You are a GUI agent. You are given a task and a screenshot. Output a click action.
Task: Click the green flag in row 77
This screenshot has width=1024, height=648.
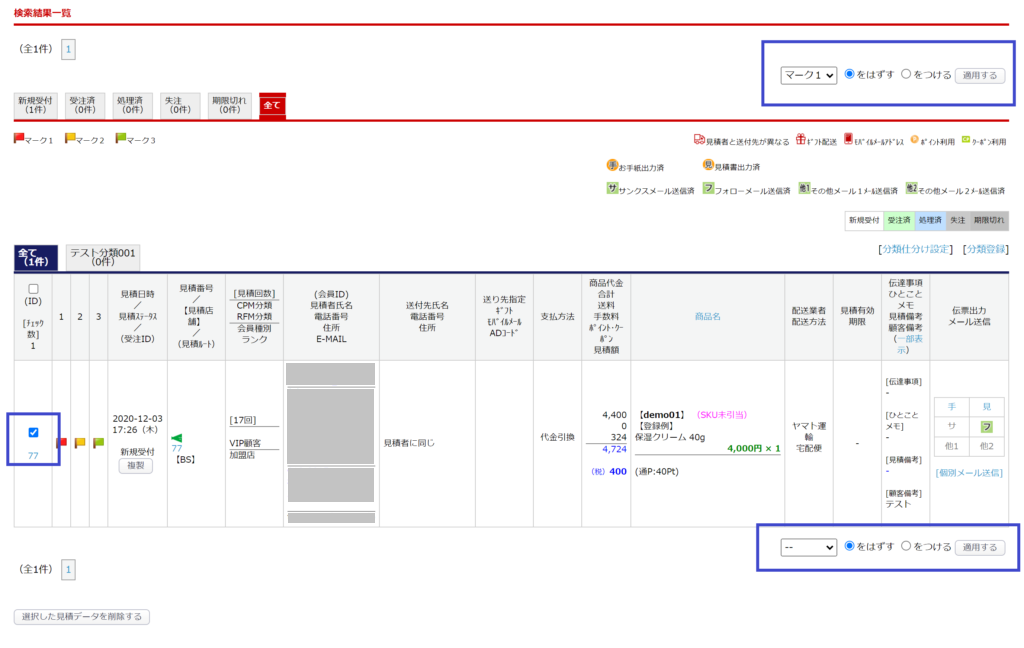pyautogui.click(x=99, y=443)
